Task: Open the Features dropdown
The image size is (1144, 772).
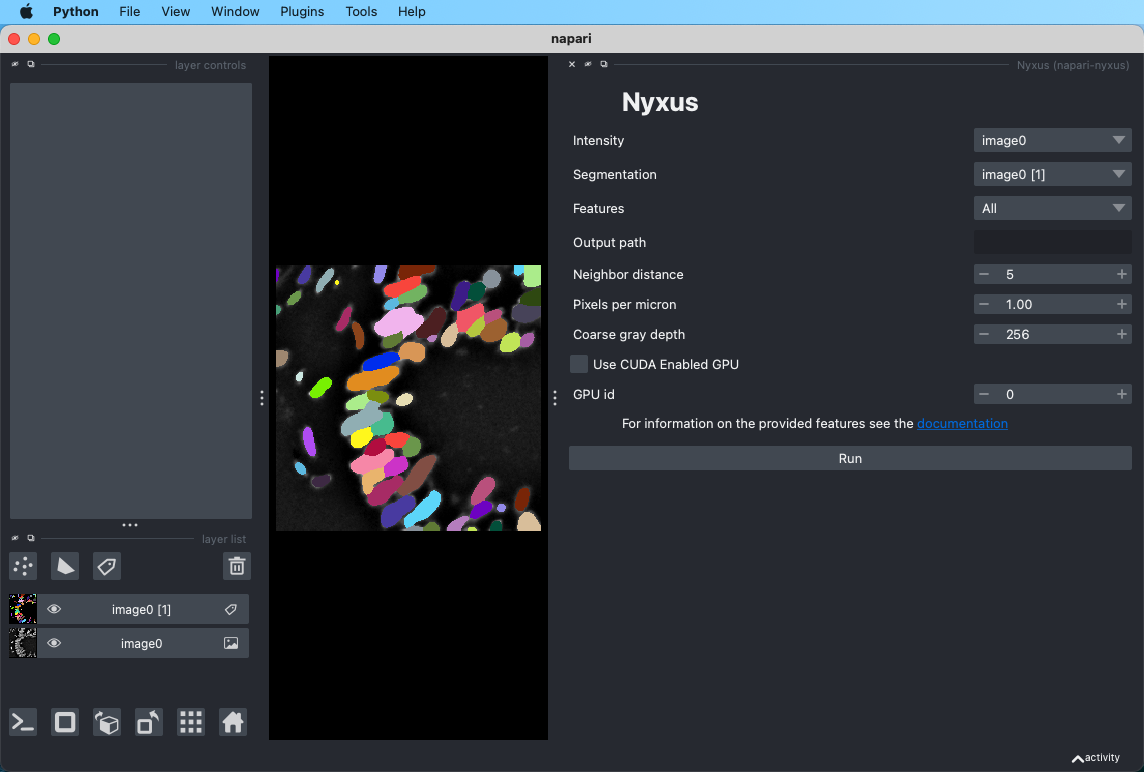Action: [1052, 209]
